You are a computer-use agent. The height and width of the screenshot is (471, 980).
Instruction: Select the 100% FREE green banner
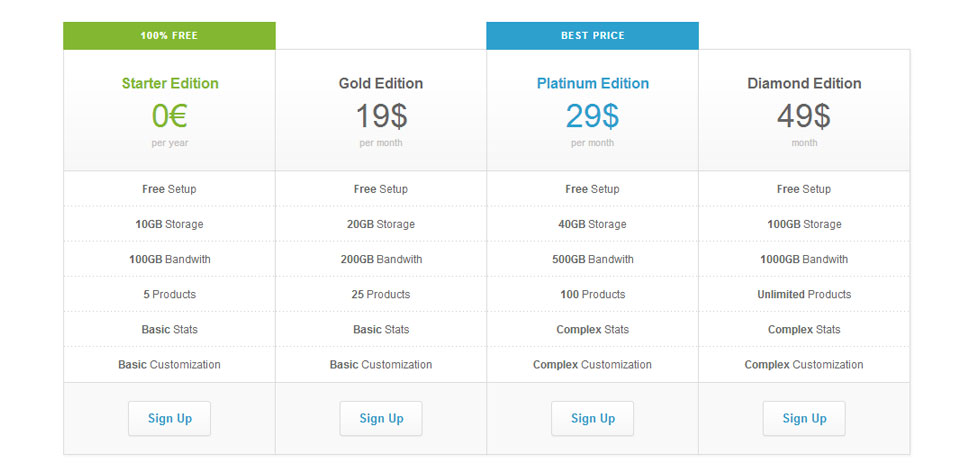click(x=169, y=36)
